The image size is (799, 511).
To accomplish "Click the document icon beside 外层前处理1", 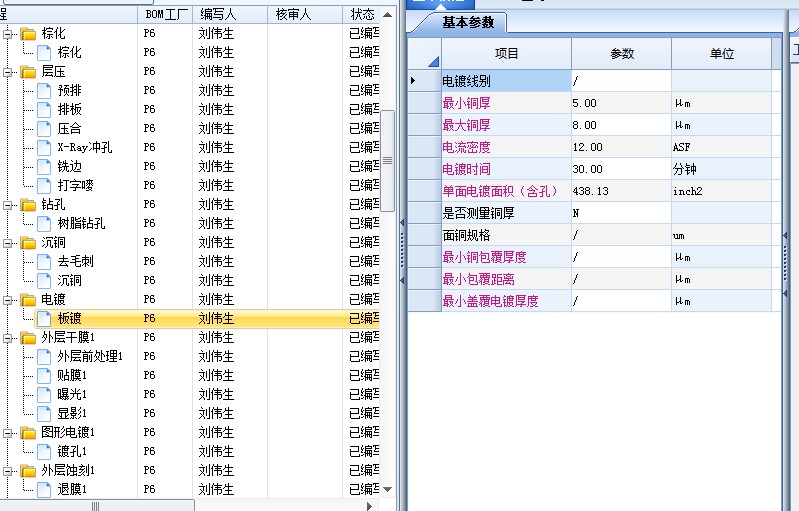I will click(44, 357).
